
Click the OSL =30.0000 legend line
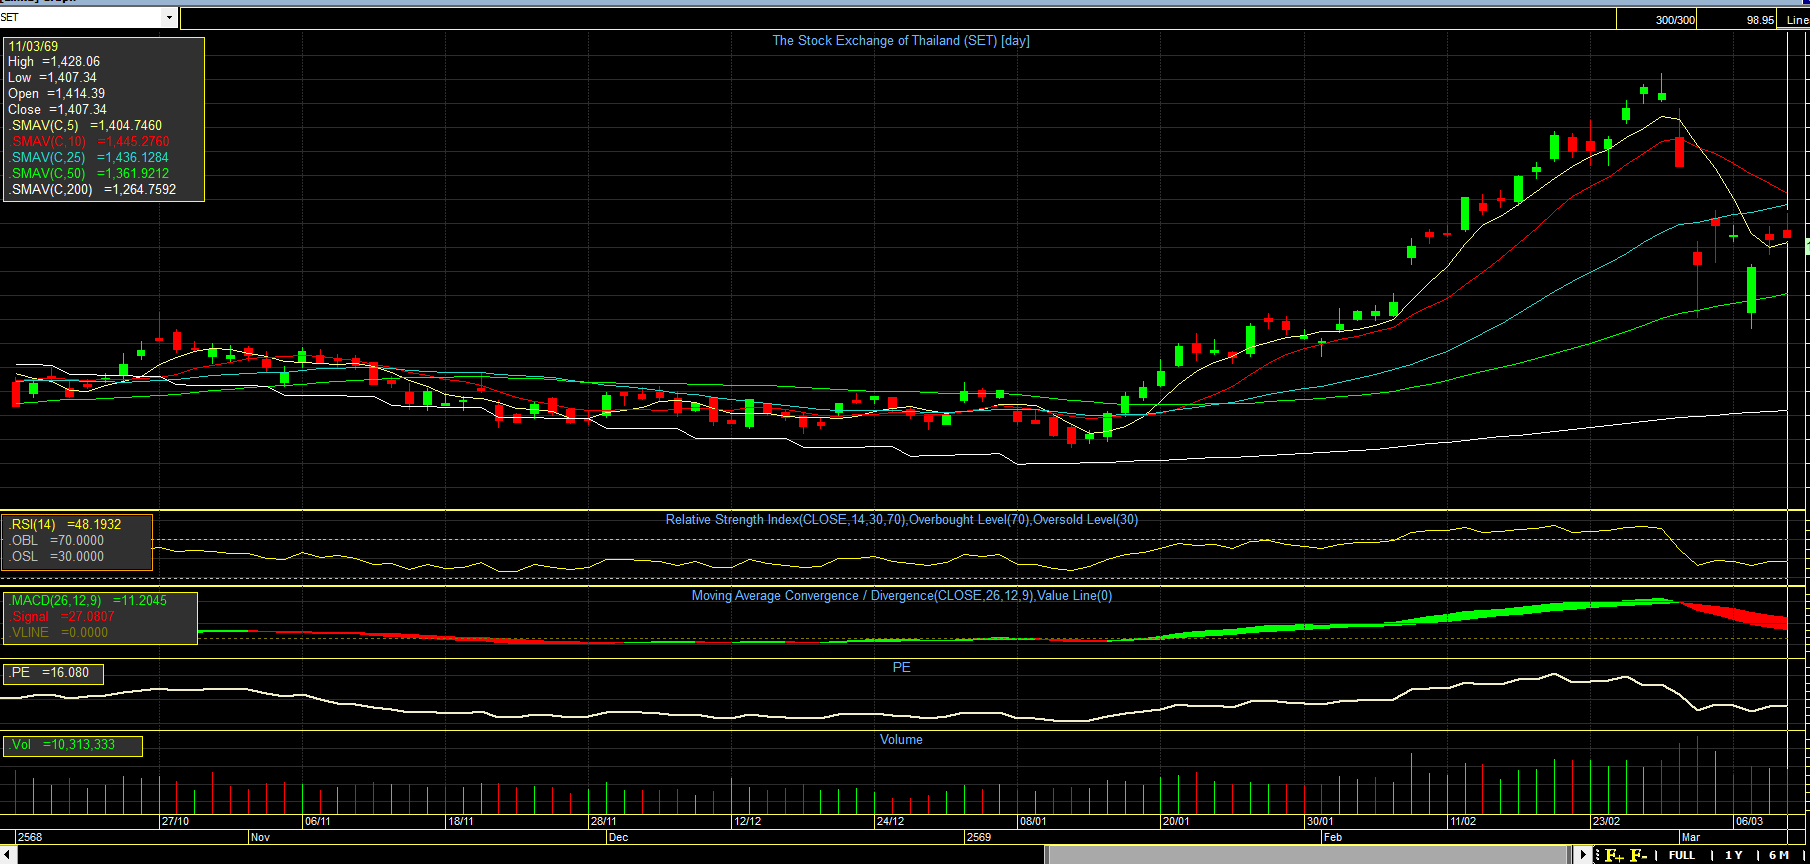pos(57,557)
